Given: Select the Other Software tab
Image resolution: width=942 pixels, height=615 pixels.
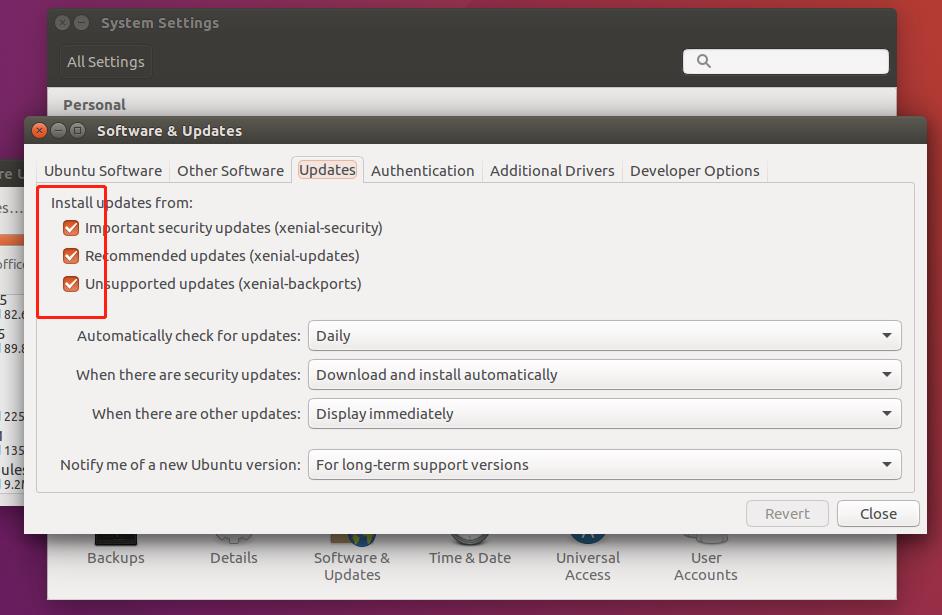Looking at the screenshot, I should pyautogui.click(x=230, y=170).
